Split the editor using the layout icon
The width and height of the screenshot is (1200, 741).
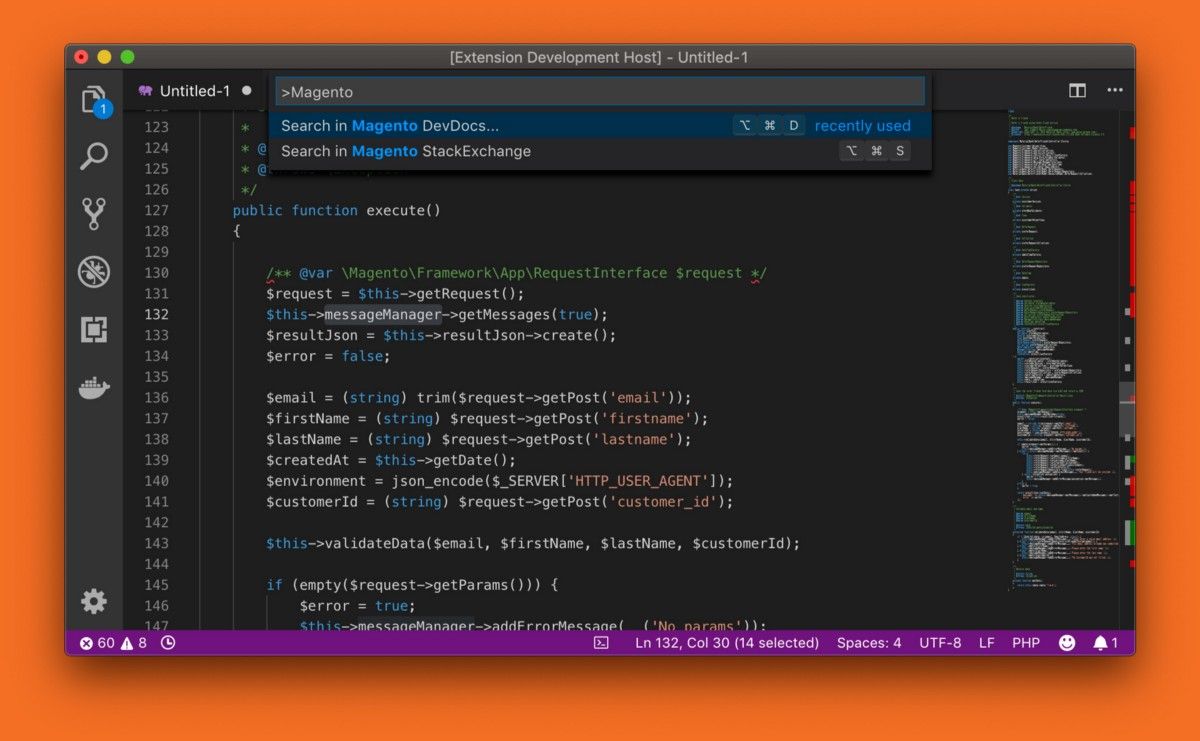(x=1077, y=90)
